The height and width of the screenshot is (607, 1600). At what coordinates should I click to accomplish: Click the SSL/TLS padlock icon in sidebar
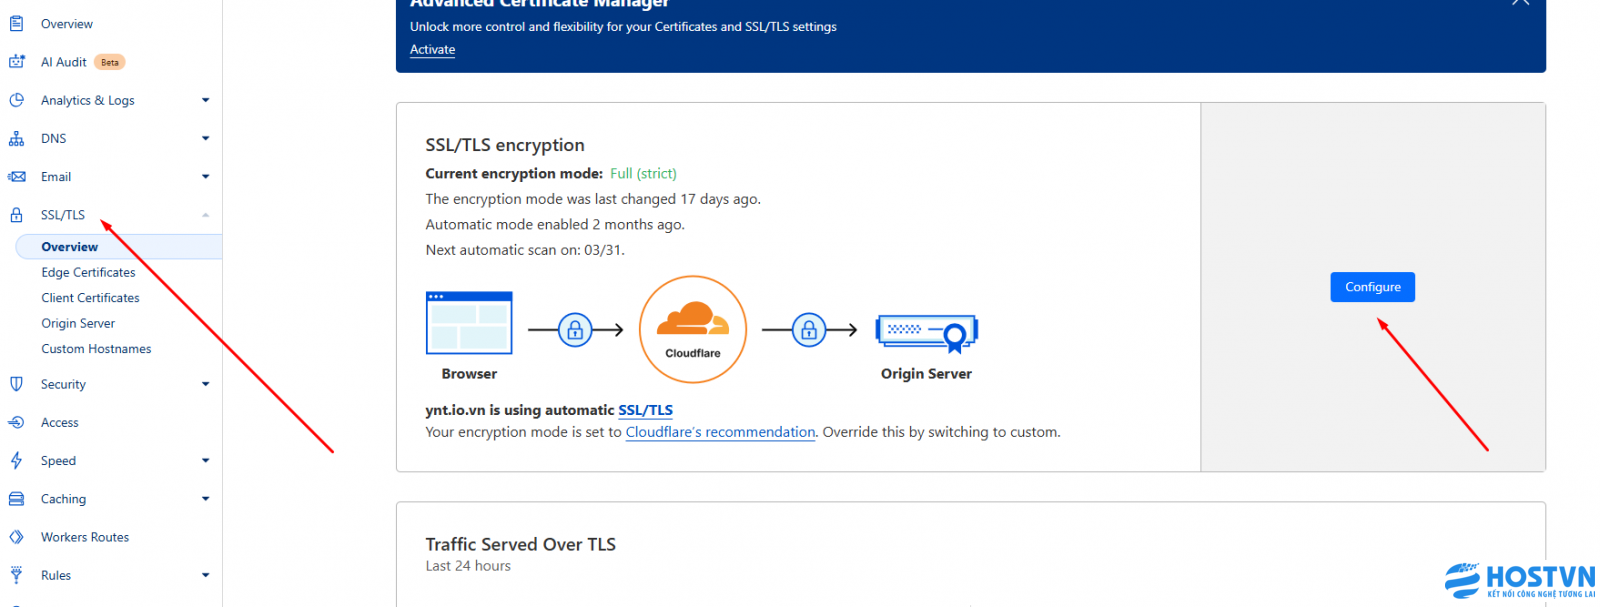pos(16,215)
